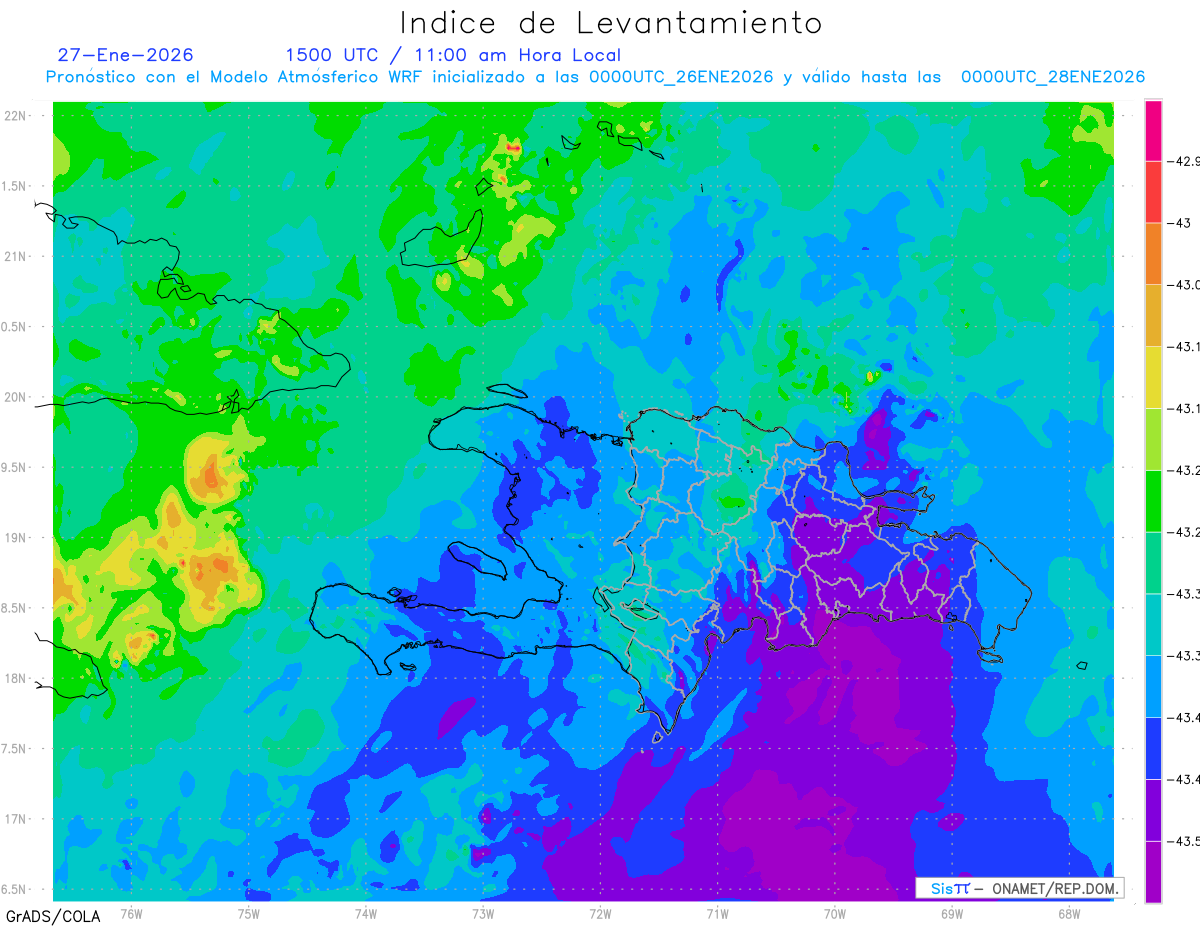The image size is (1200, 927).
Task: Click the date label '27-Ene-2026'
Action: (x=126, y=55)
